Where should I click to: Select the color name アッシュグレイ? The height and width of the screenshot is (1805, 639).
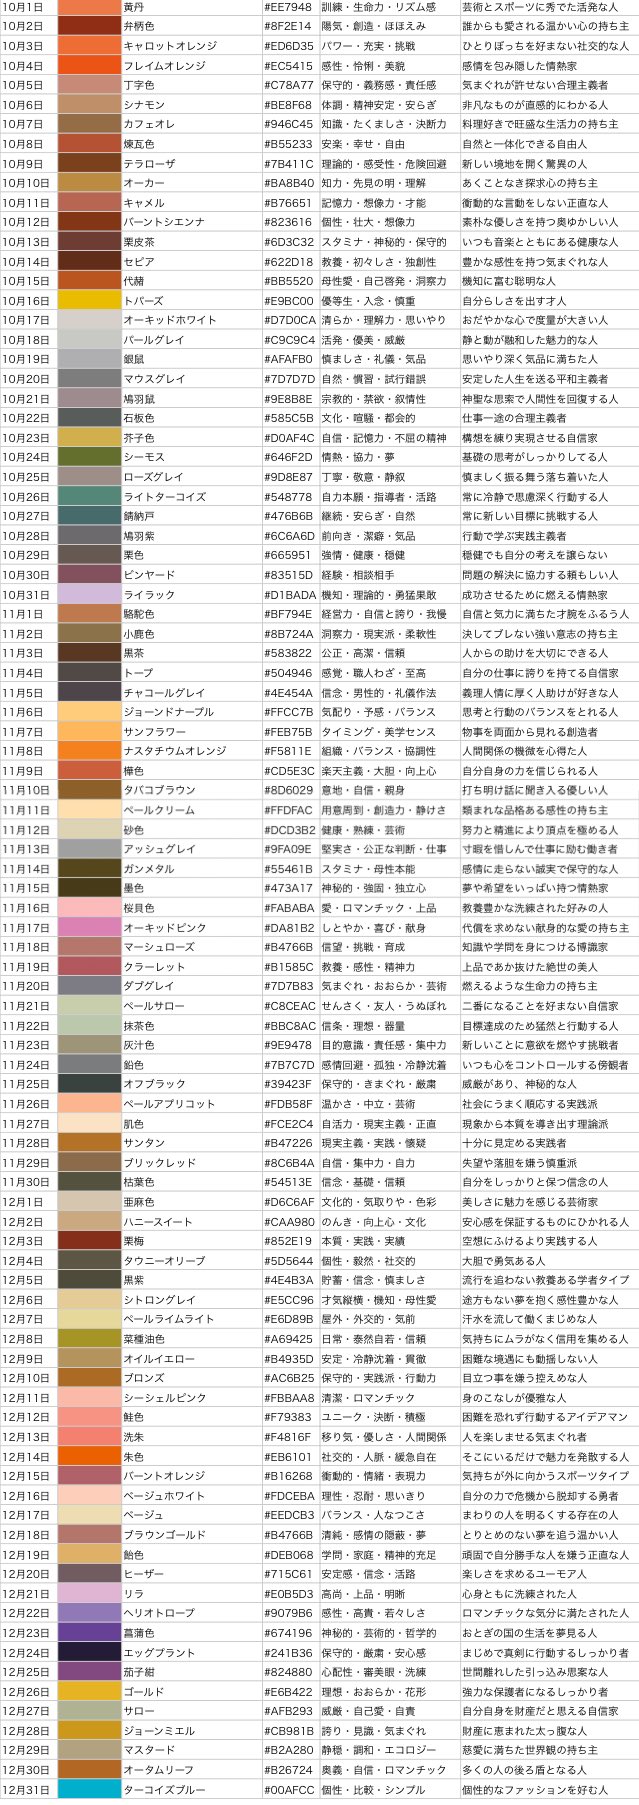tap(159, 849)
